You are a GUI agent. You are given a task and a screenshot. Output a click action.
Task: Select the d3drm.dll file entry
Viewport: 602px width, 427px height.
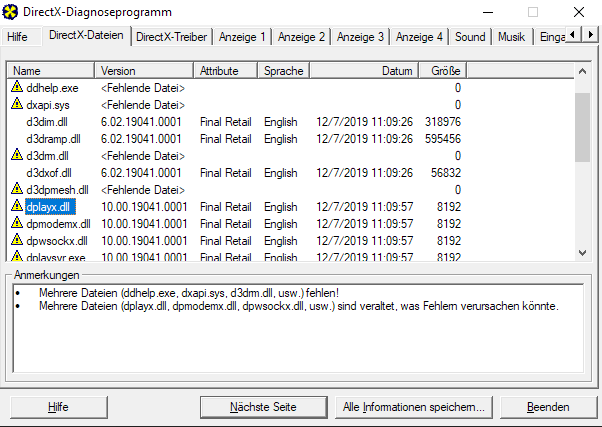click(47, 156)
